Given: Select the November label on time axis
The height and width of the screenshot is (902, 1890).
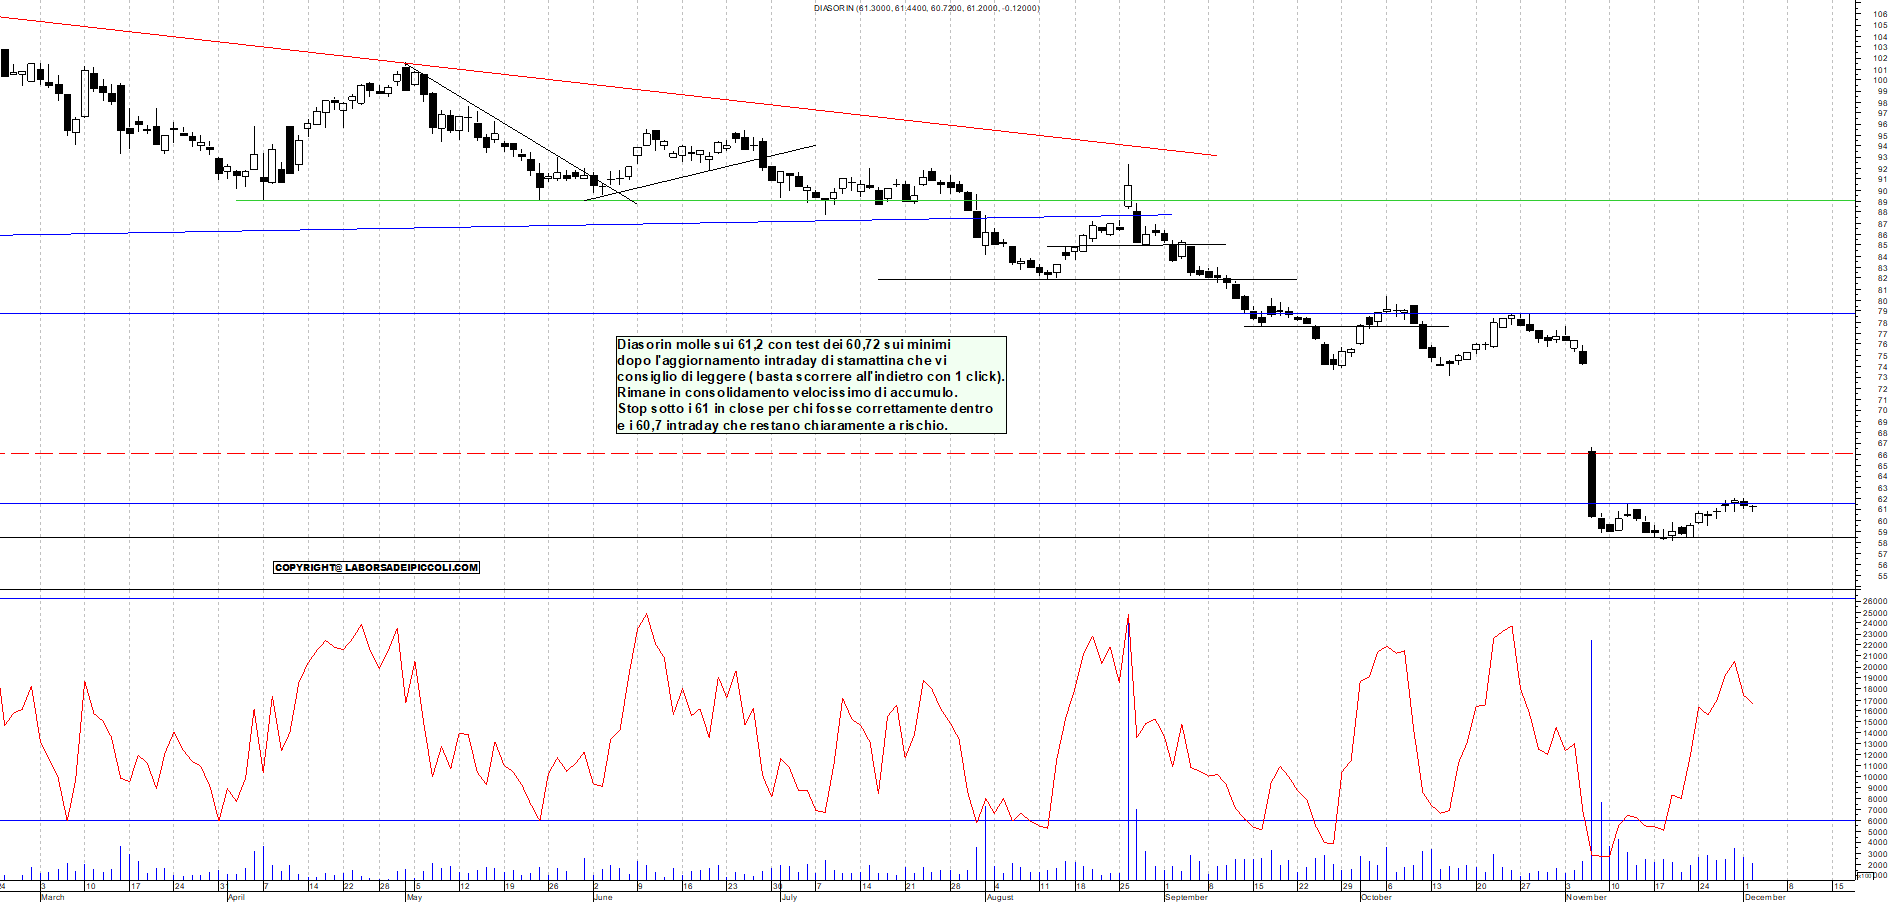Looking at the screenshot, I should pos(1586,897).
